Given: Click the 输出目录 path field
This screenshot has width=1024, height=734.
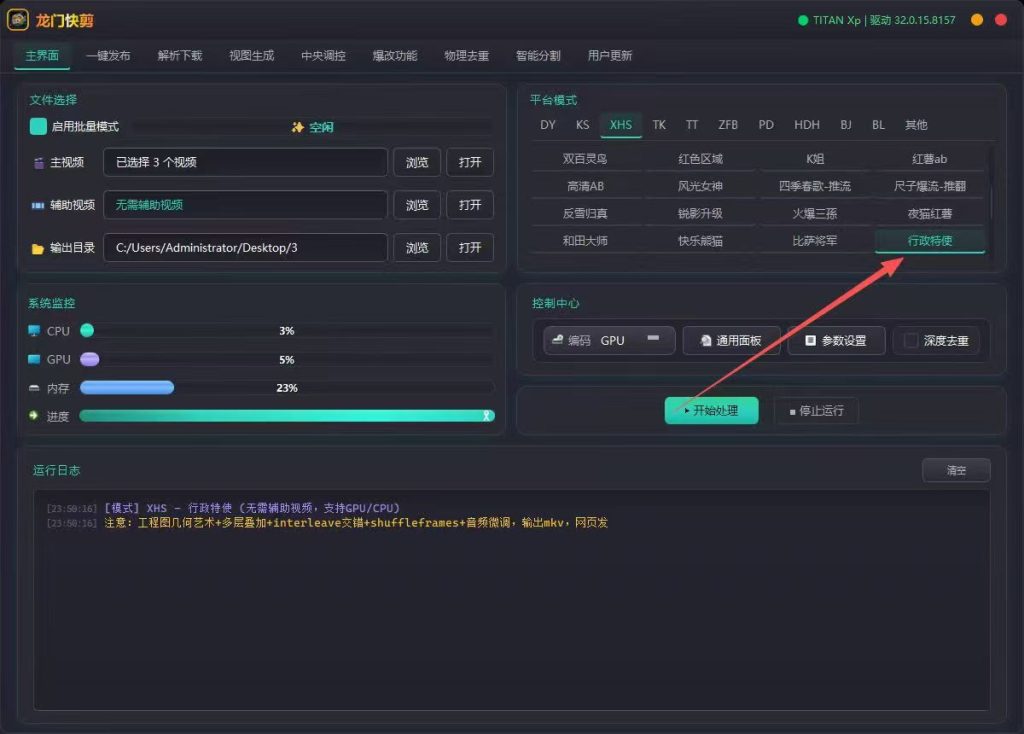Looking at the screenshot, I should tap(245, 248).
